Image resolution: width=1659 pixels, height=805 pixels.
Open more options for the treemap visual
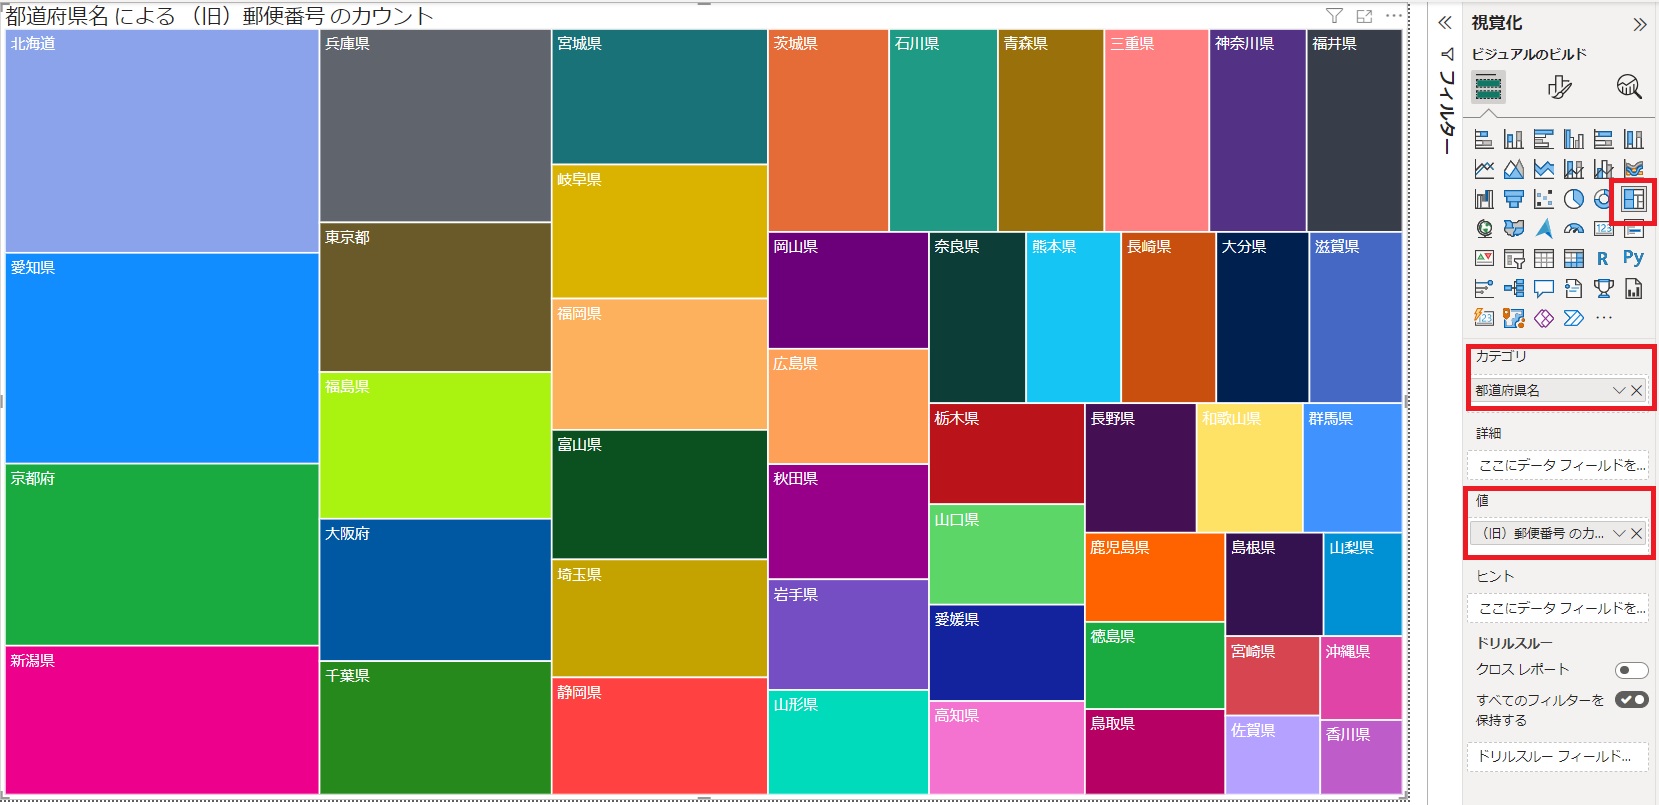pyautogui.click(x=1394, y=16)
